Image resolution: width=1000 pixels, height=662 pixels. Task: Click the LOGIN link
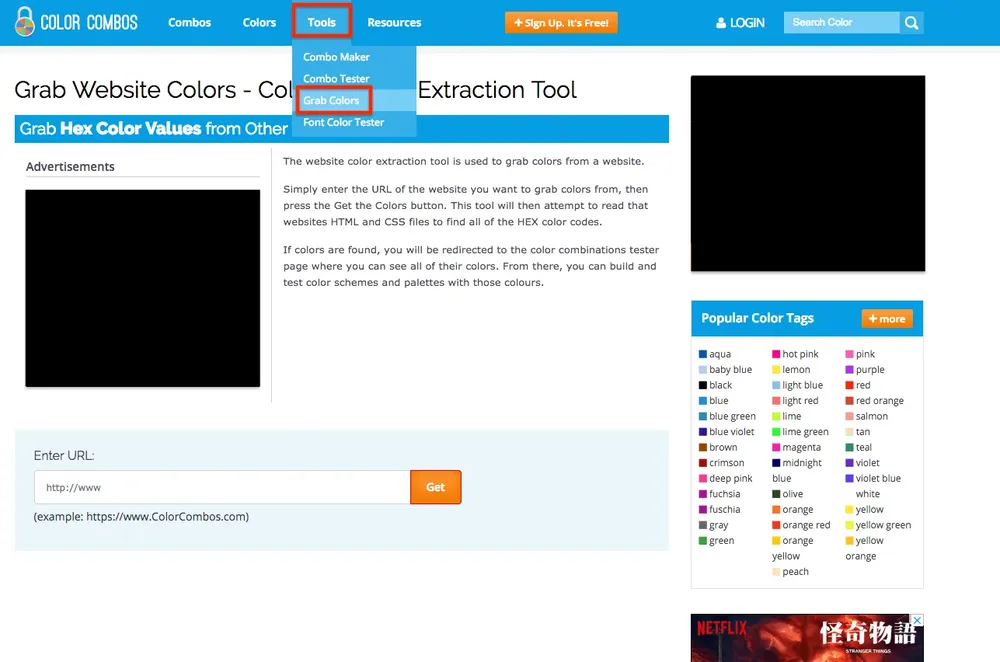pos(747,23)
